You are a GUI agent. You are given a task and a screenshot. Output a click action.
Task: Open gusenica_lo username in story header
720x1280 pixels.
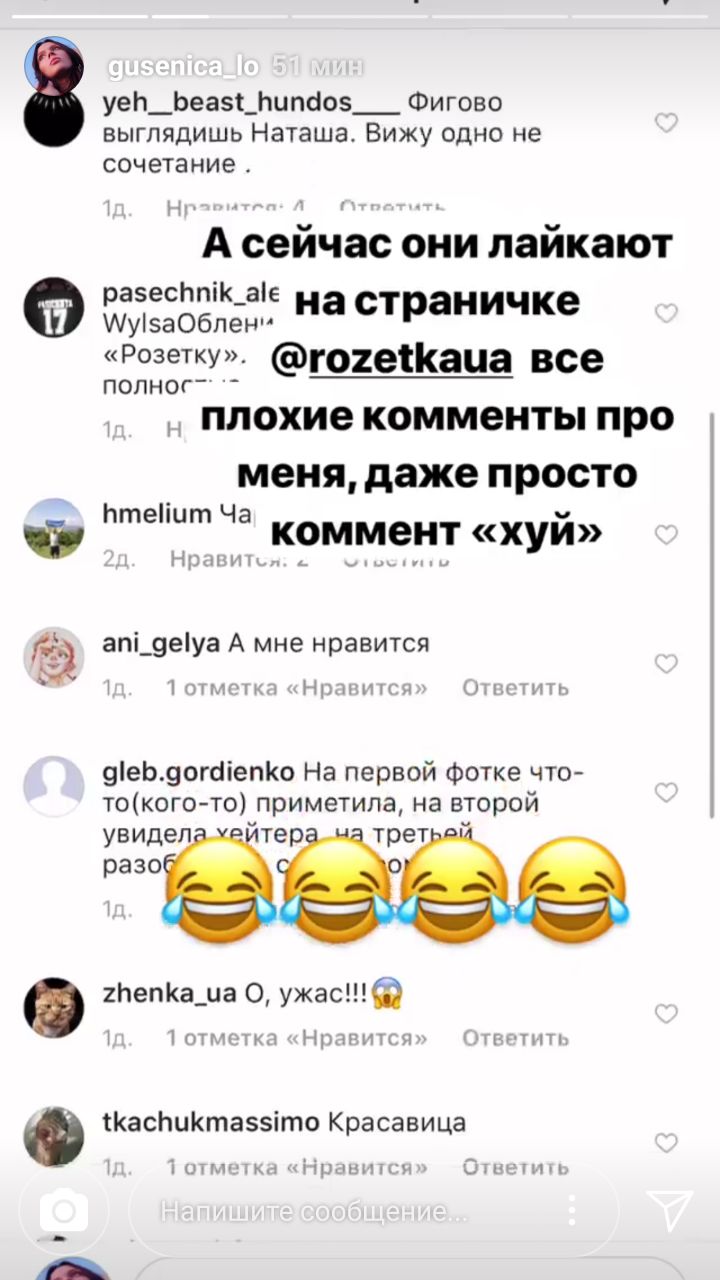click(182, 67)
